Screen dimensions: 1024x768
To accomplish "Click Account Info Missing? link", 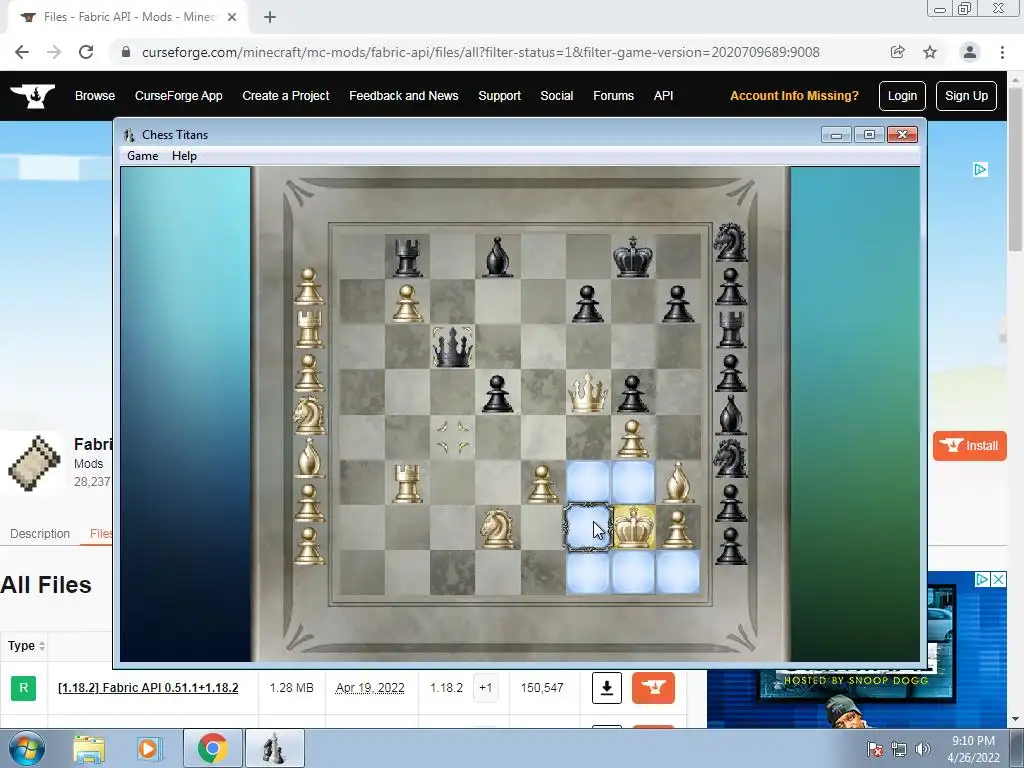I will tap(794, 95).
